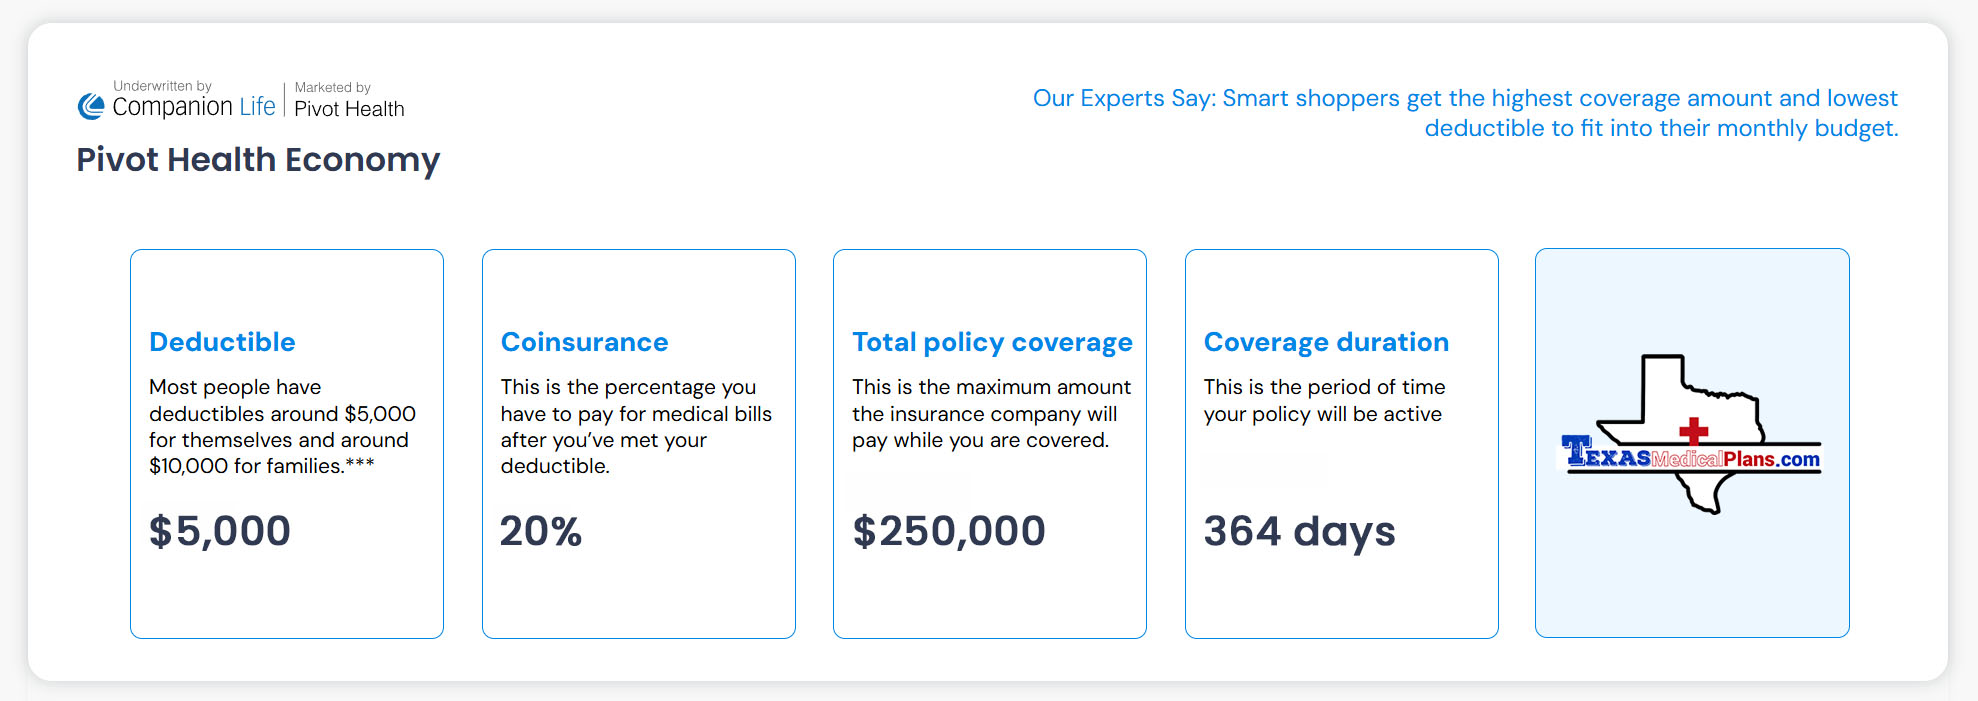Image resolution: width=1978 pixels, height=701 pixels.
Task: Click the maximum amount description text
Action: pyautogui.click(x=990, y=413)
